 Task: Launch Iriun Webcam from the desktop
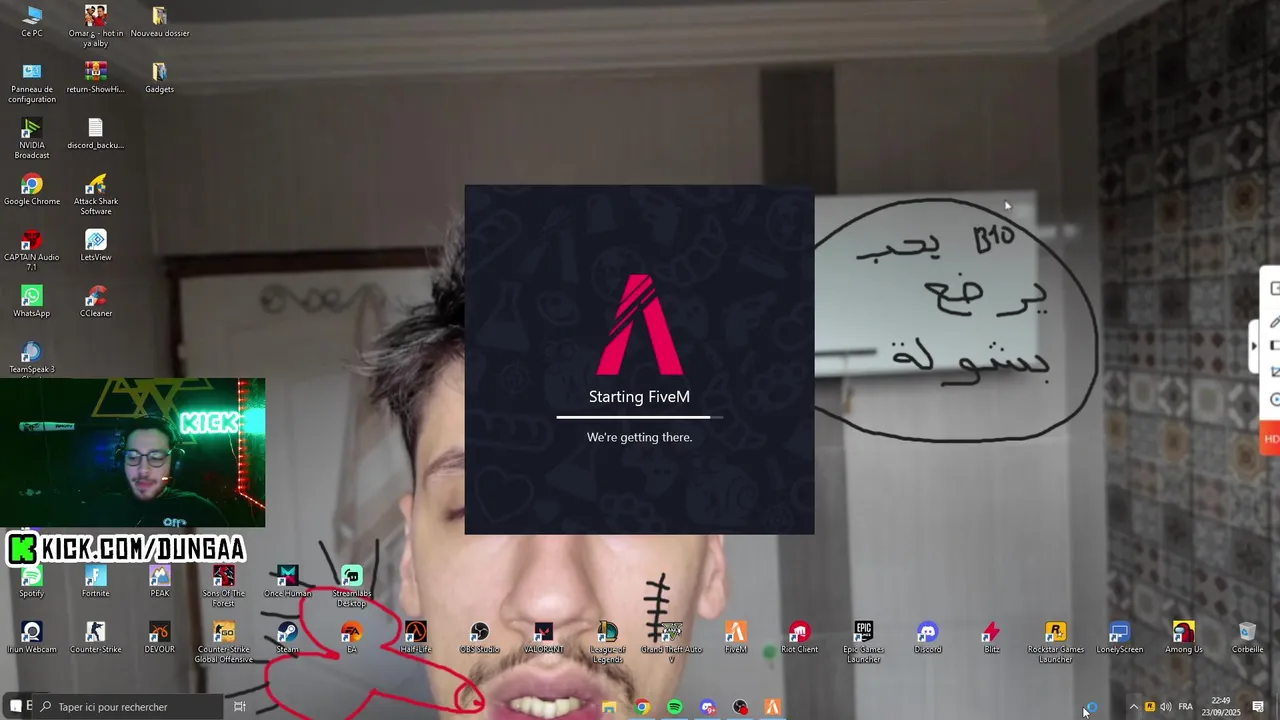coord(32,637)
